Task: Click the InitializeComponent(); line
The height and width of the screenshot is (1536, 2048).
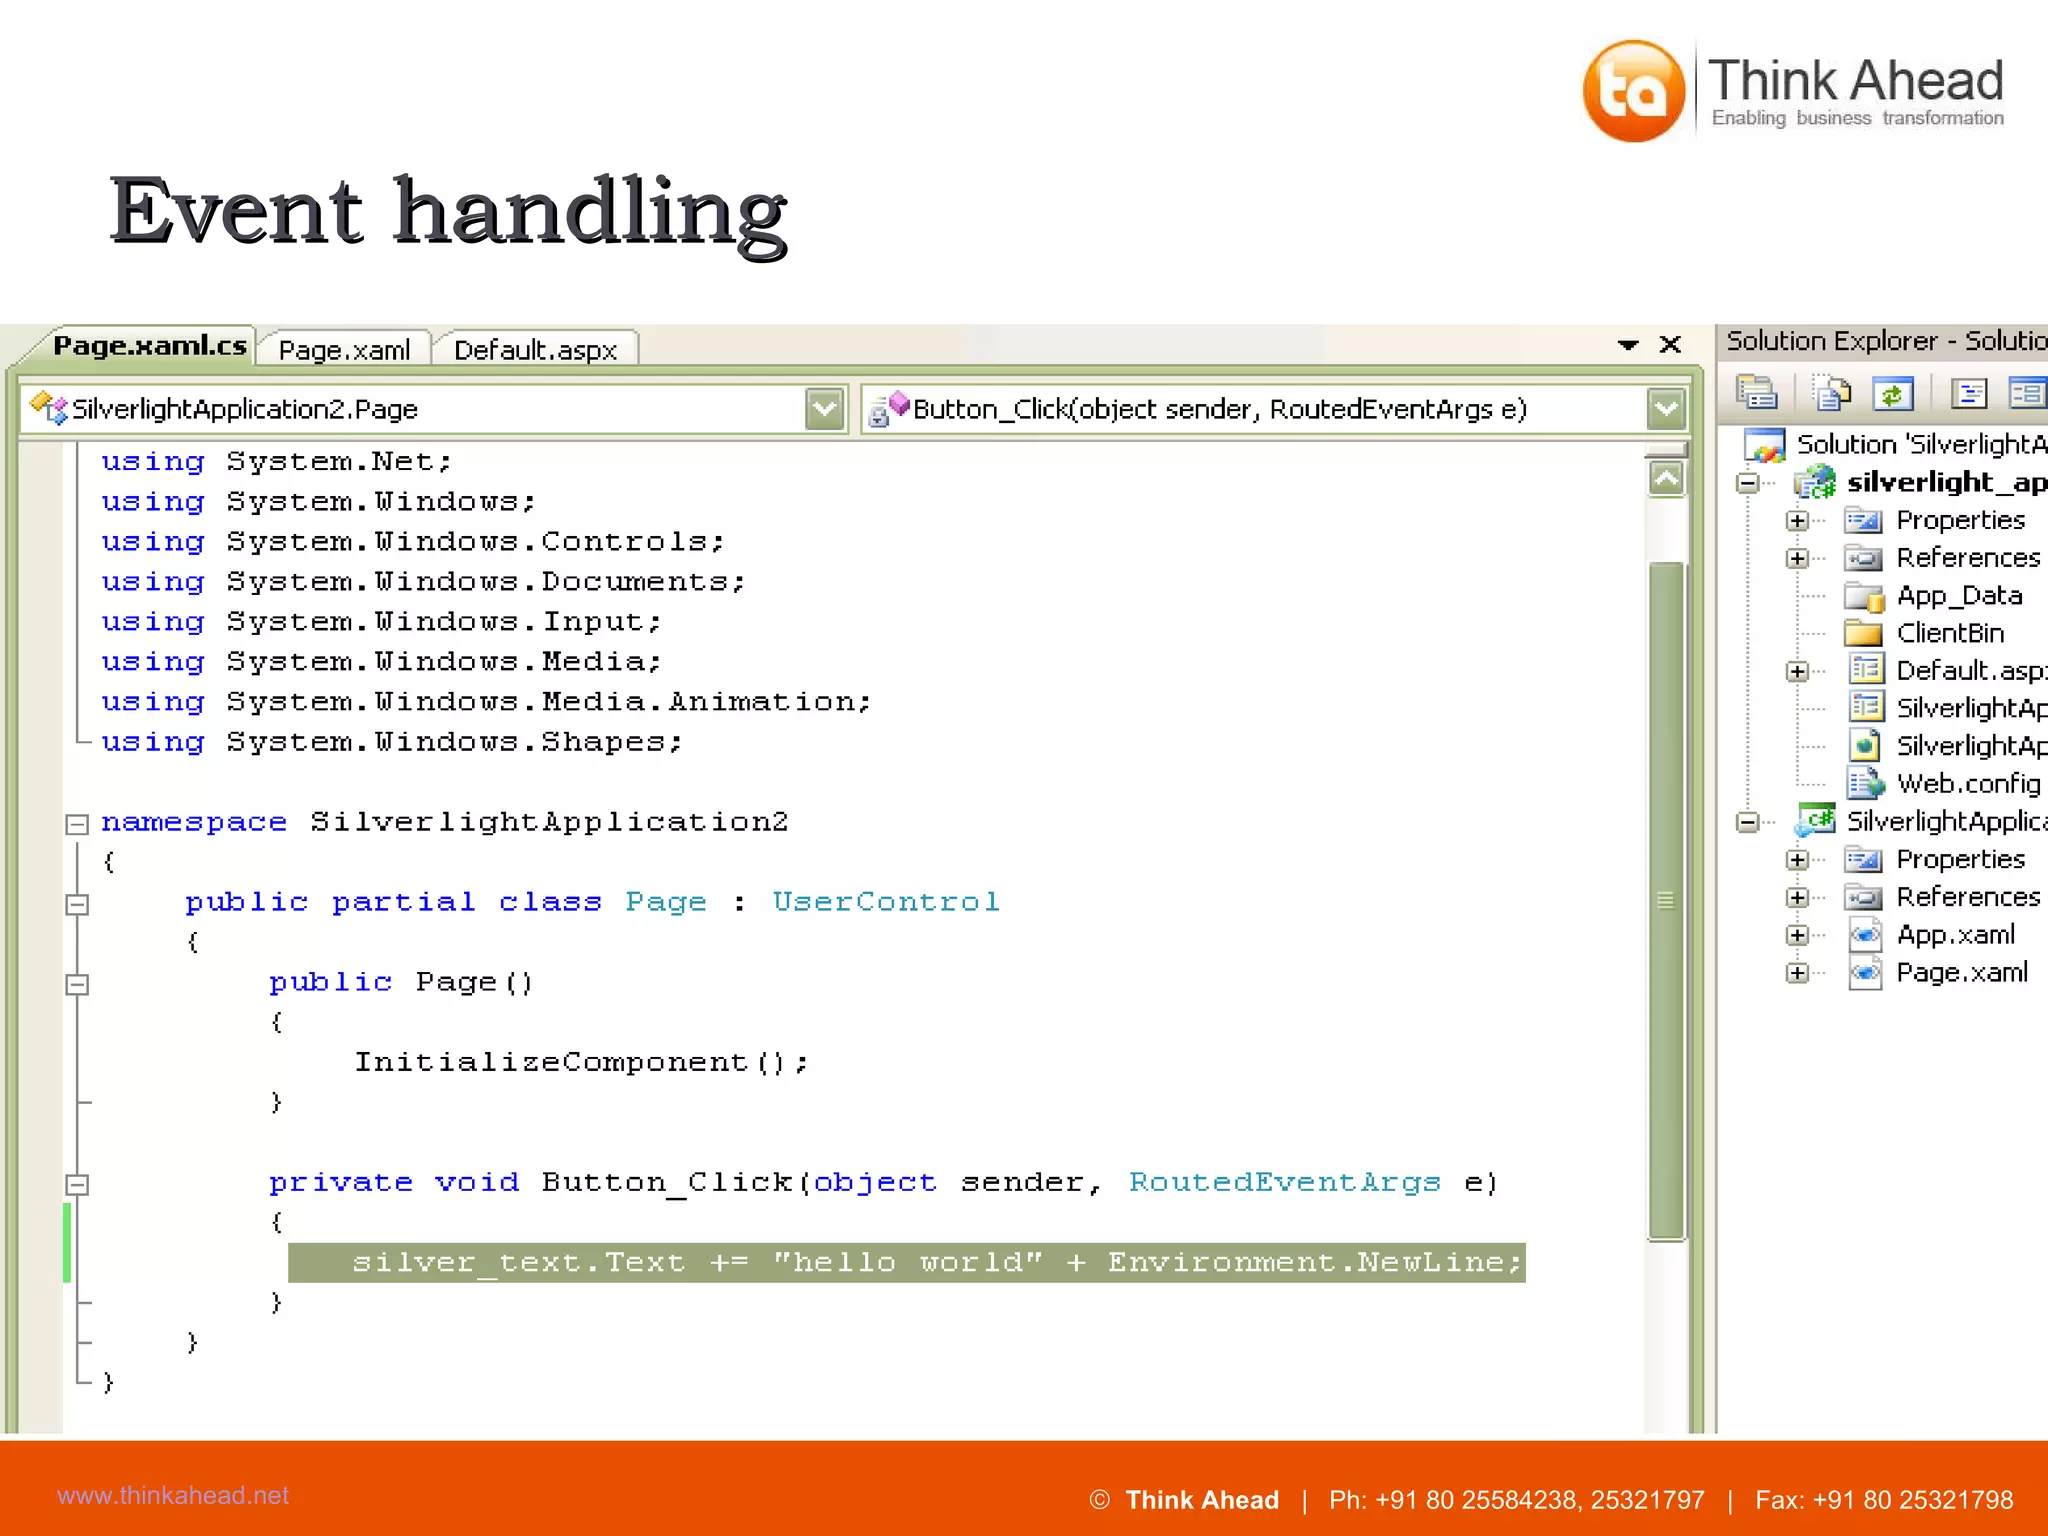Action: 581,1062
